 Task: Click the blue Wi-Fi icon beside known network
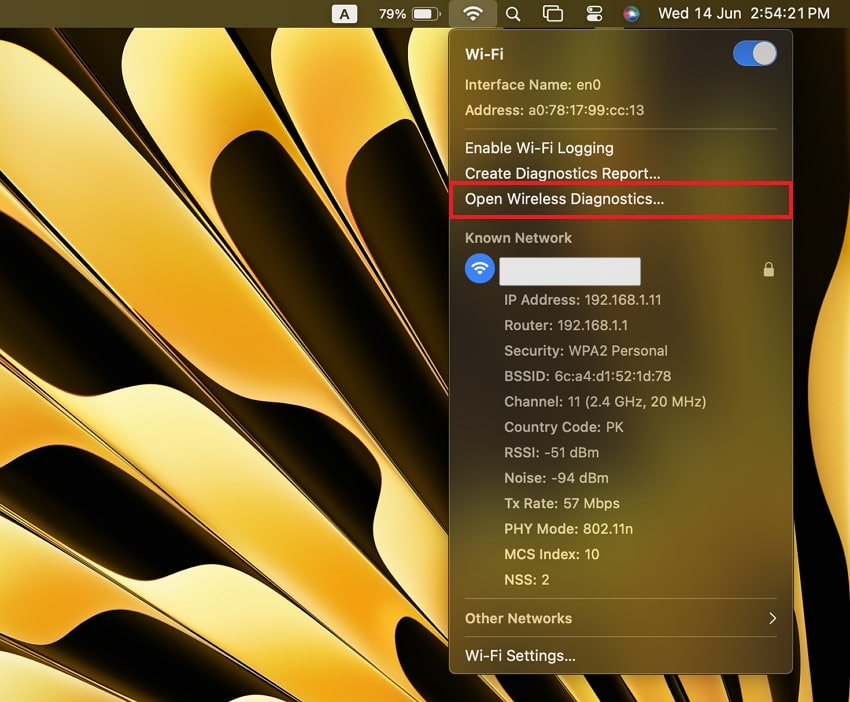click(x=478, y=268)
